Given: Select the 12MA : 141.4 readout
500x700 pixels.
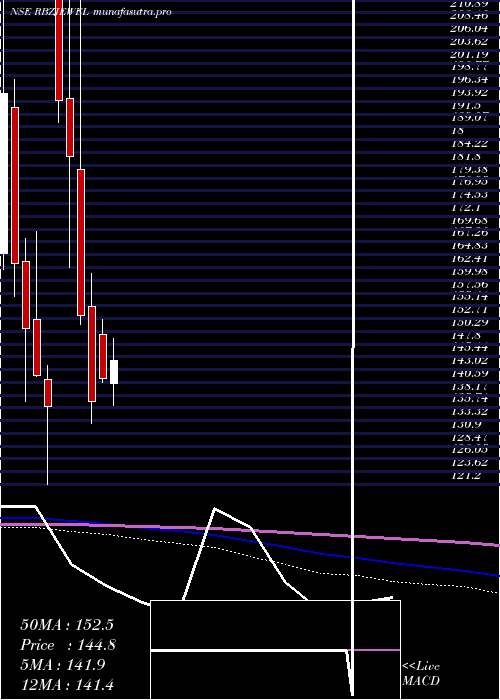Looking at the screenshot, I should point(67,684).
